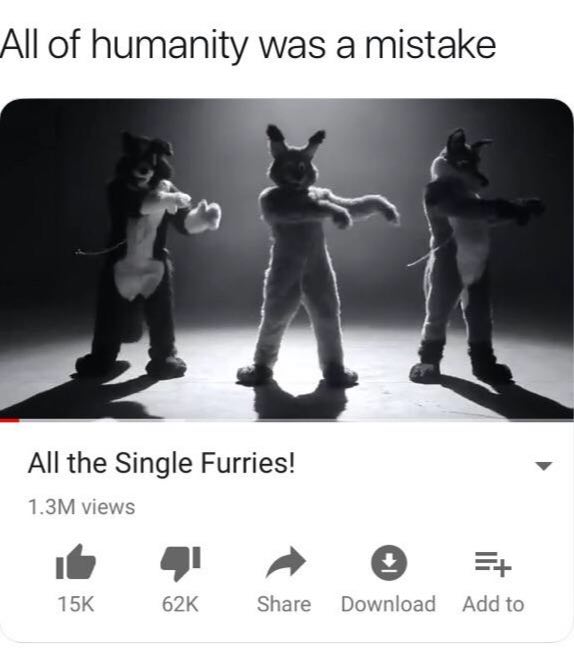Viewport: 574px width, 654px height.
Task: Click the Download circle icon
Action: [x=389, y=562]
